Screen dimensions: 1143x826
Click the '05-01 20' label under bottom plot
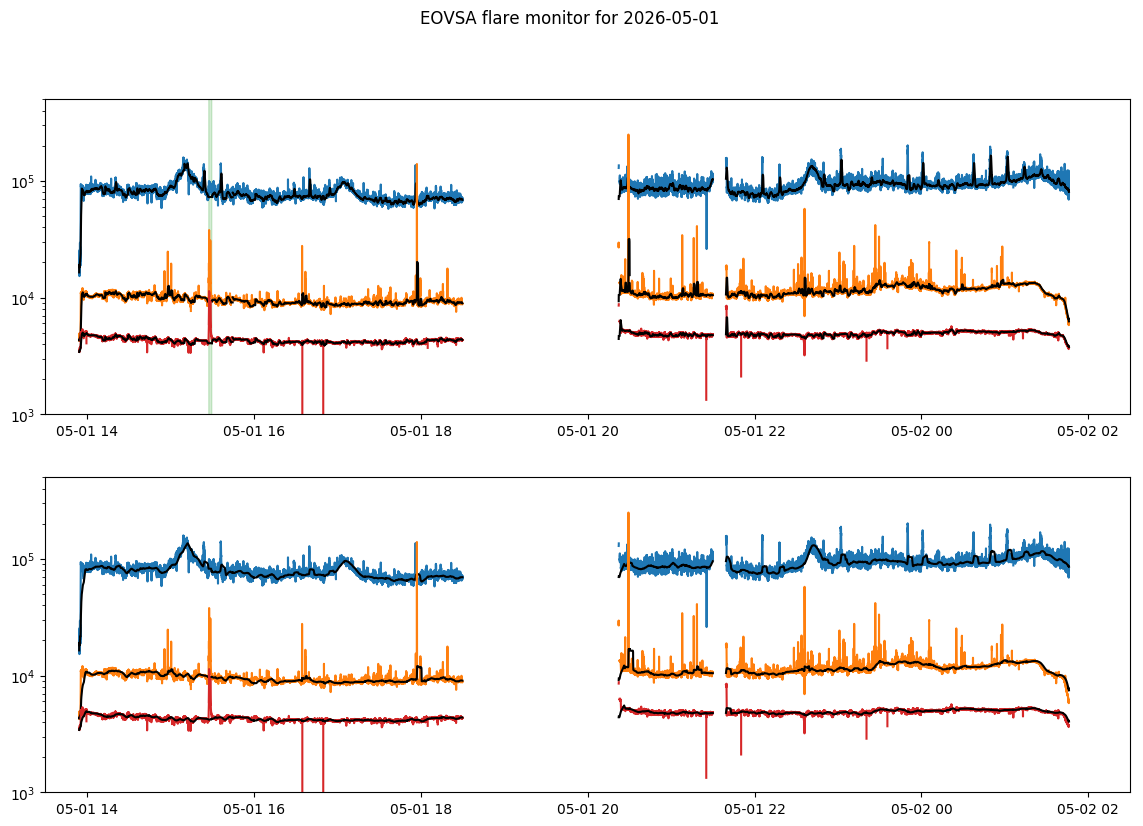[x=588, y=809]
